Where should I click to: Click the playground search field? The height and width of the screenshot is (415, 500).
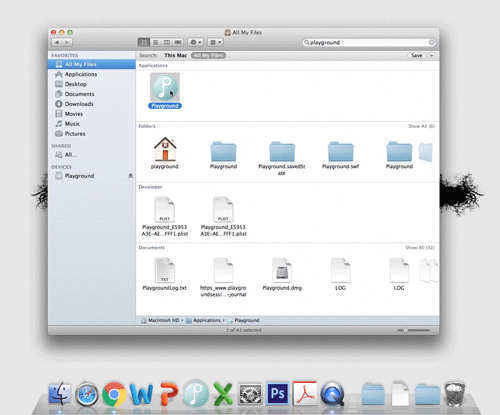369,42
